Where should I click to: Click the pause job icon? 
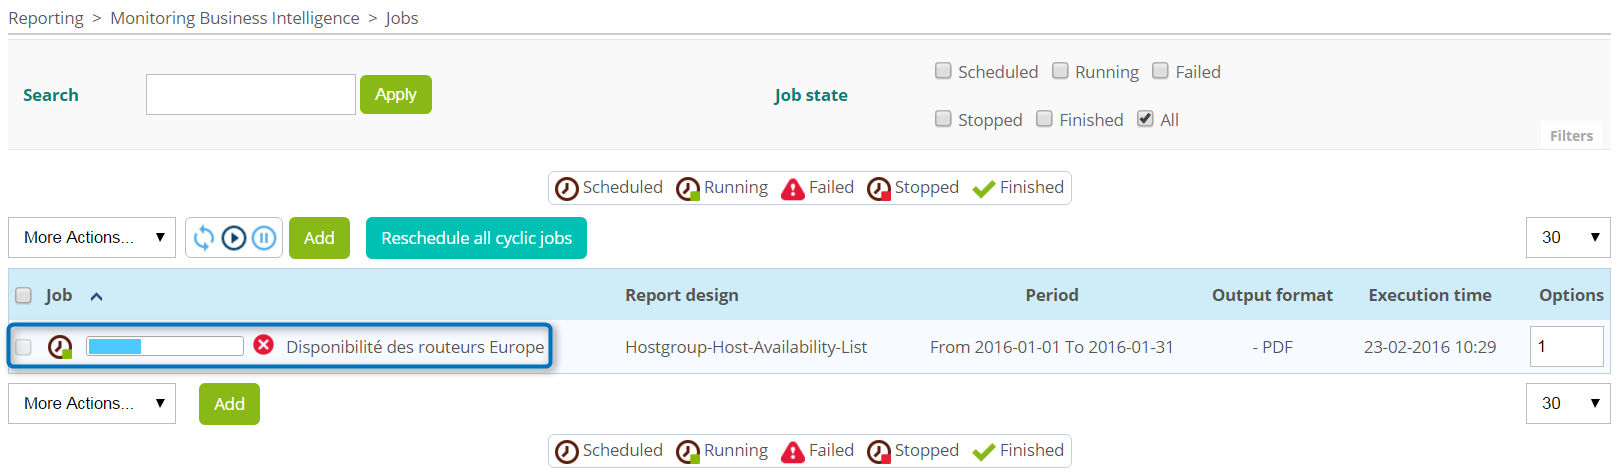point(264,238)
